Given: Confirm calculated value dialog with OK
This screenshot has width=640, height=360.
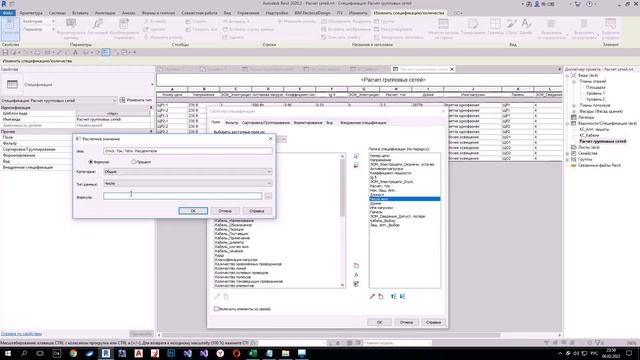Looking at the screenshot, I should [x=193, y=211].
